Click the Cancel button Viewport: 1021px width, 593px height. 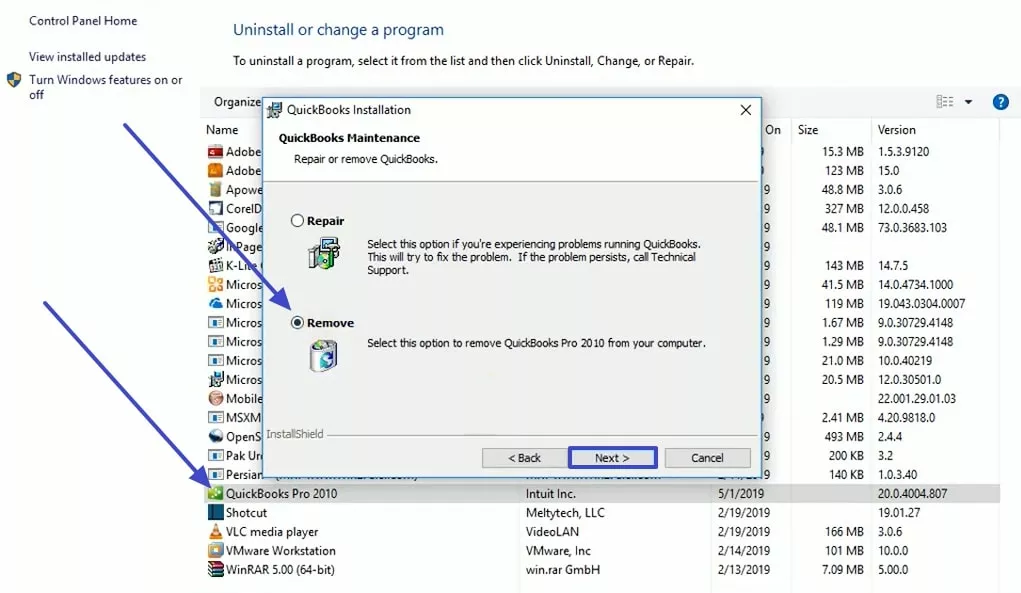(x=707, y=457)
